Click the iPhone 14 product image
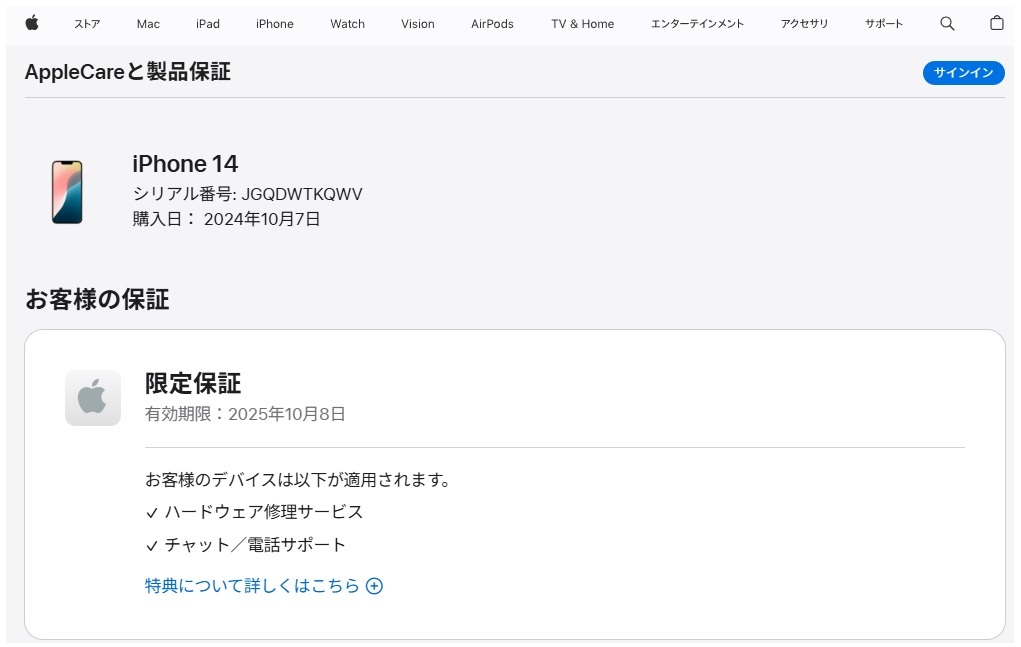 67,192
